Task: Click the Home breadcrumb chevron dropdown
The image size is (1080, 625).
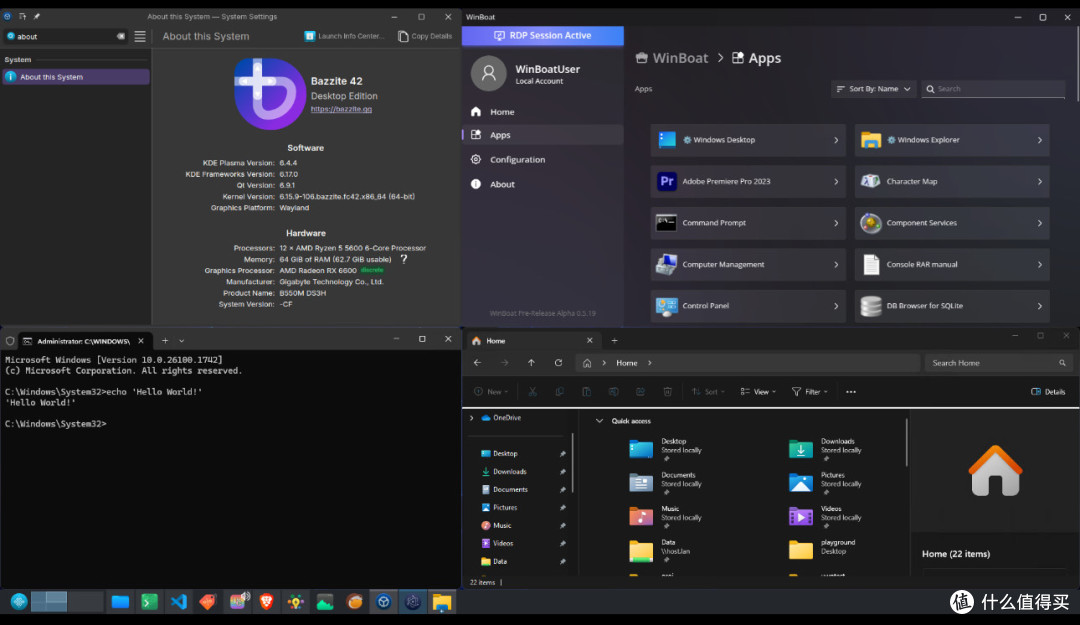Action: (650, 362)
